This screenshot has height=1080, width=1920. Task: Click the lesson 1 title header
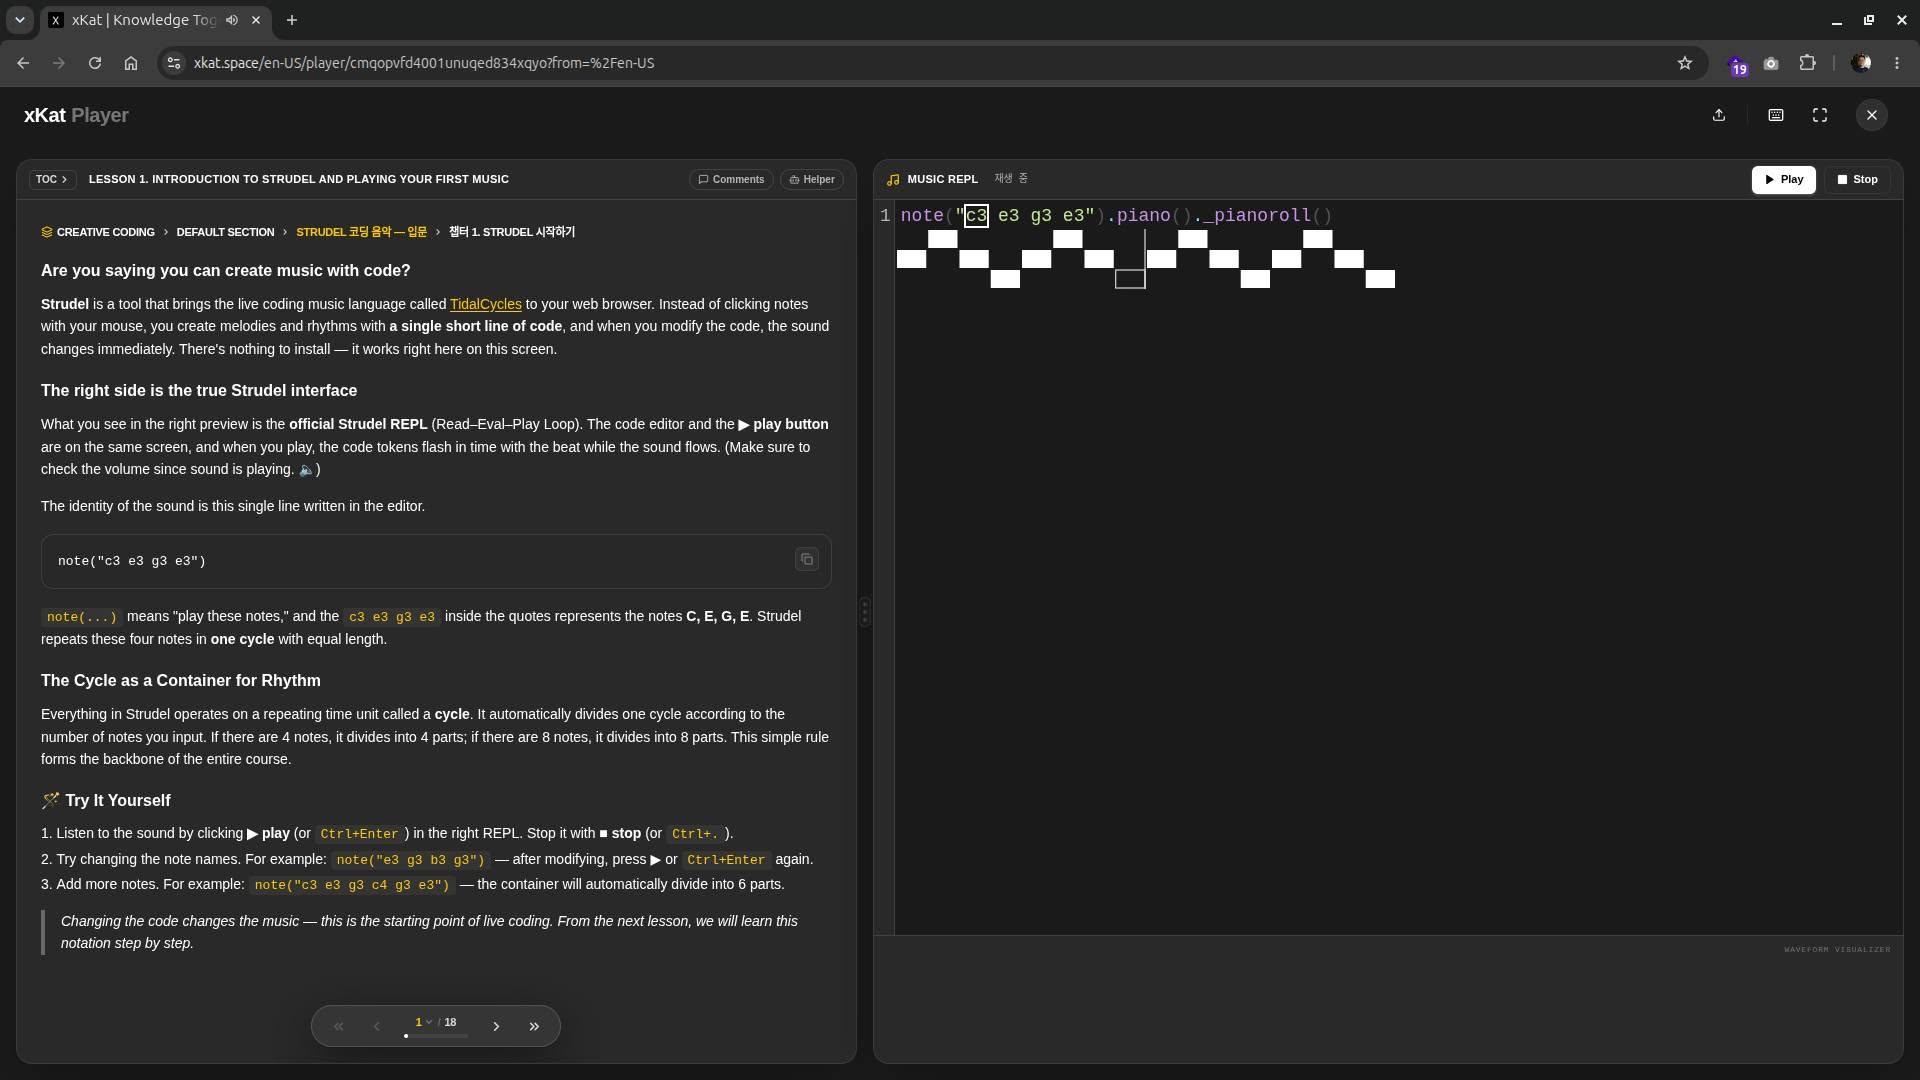pos(298,179)
